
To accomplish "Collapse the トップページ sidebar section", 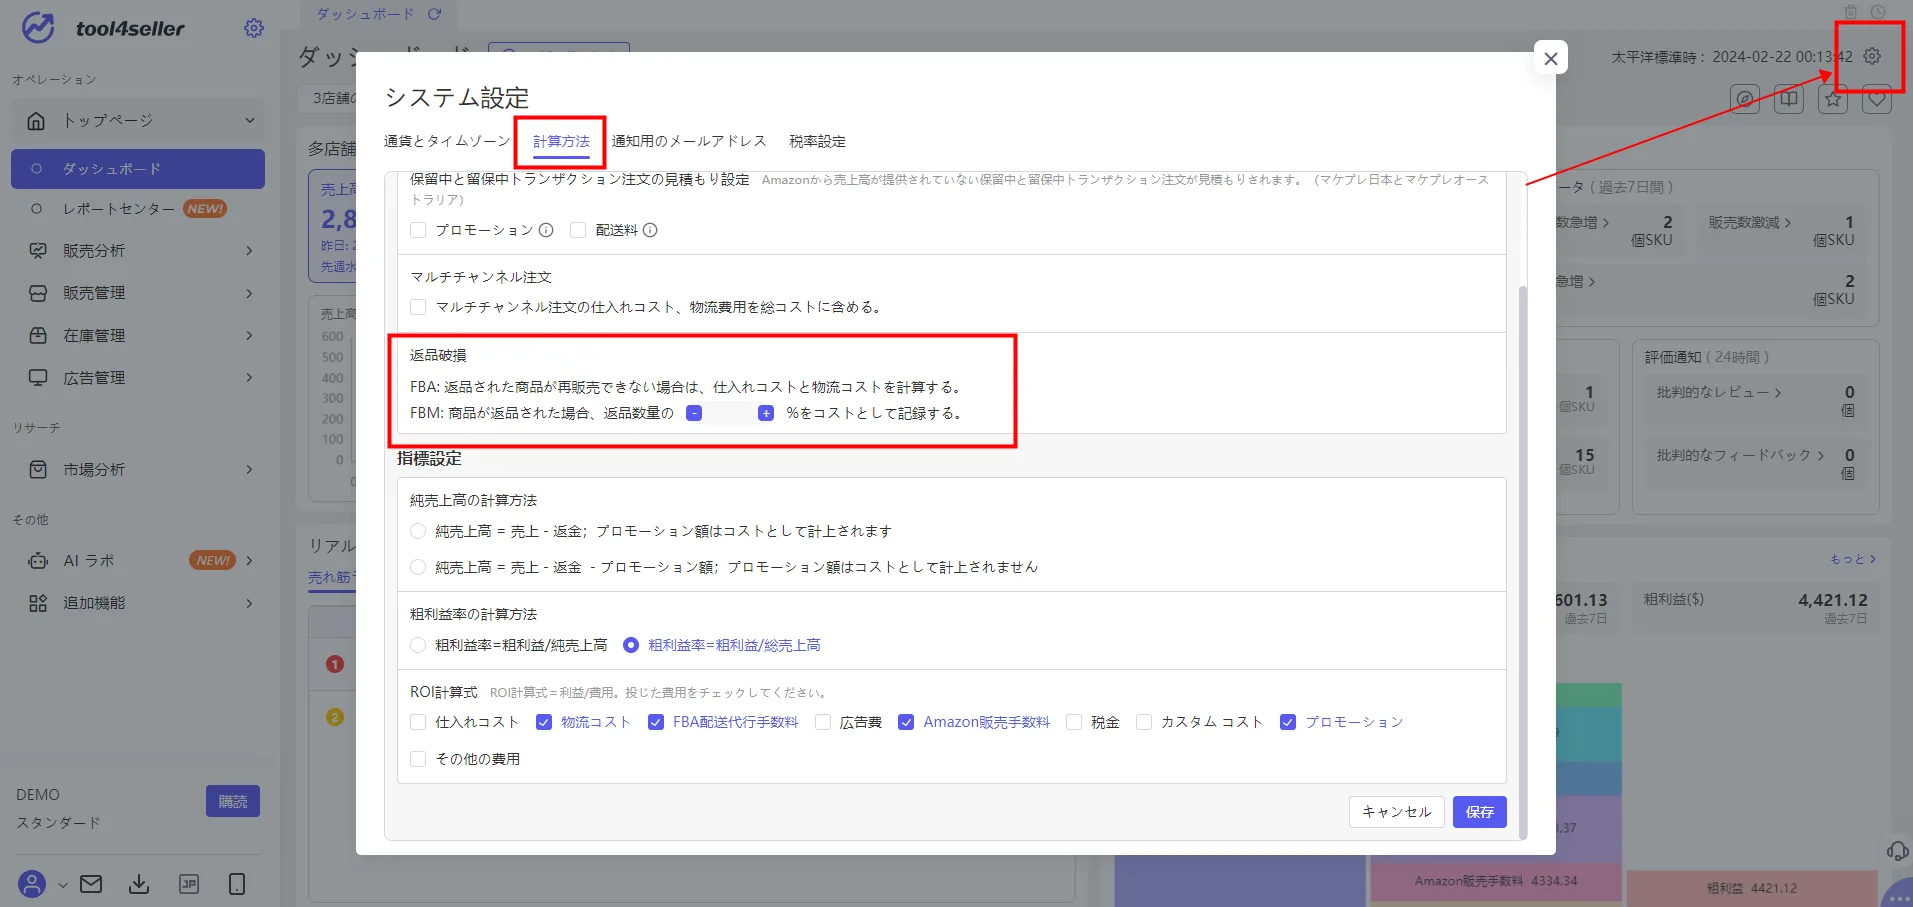I will tap(249, 121).
